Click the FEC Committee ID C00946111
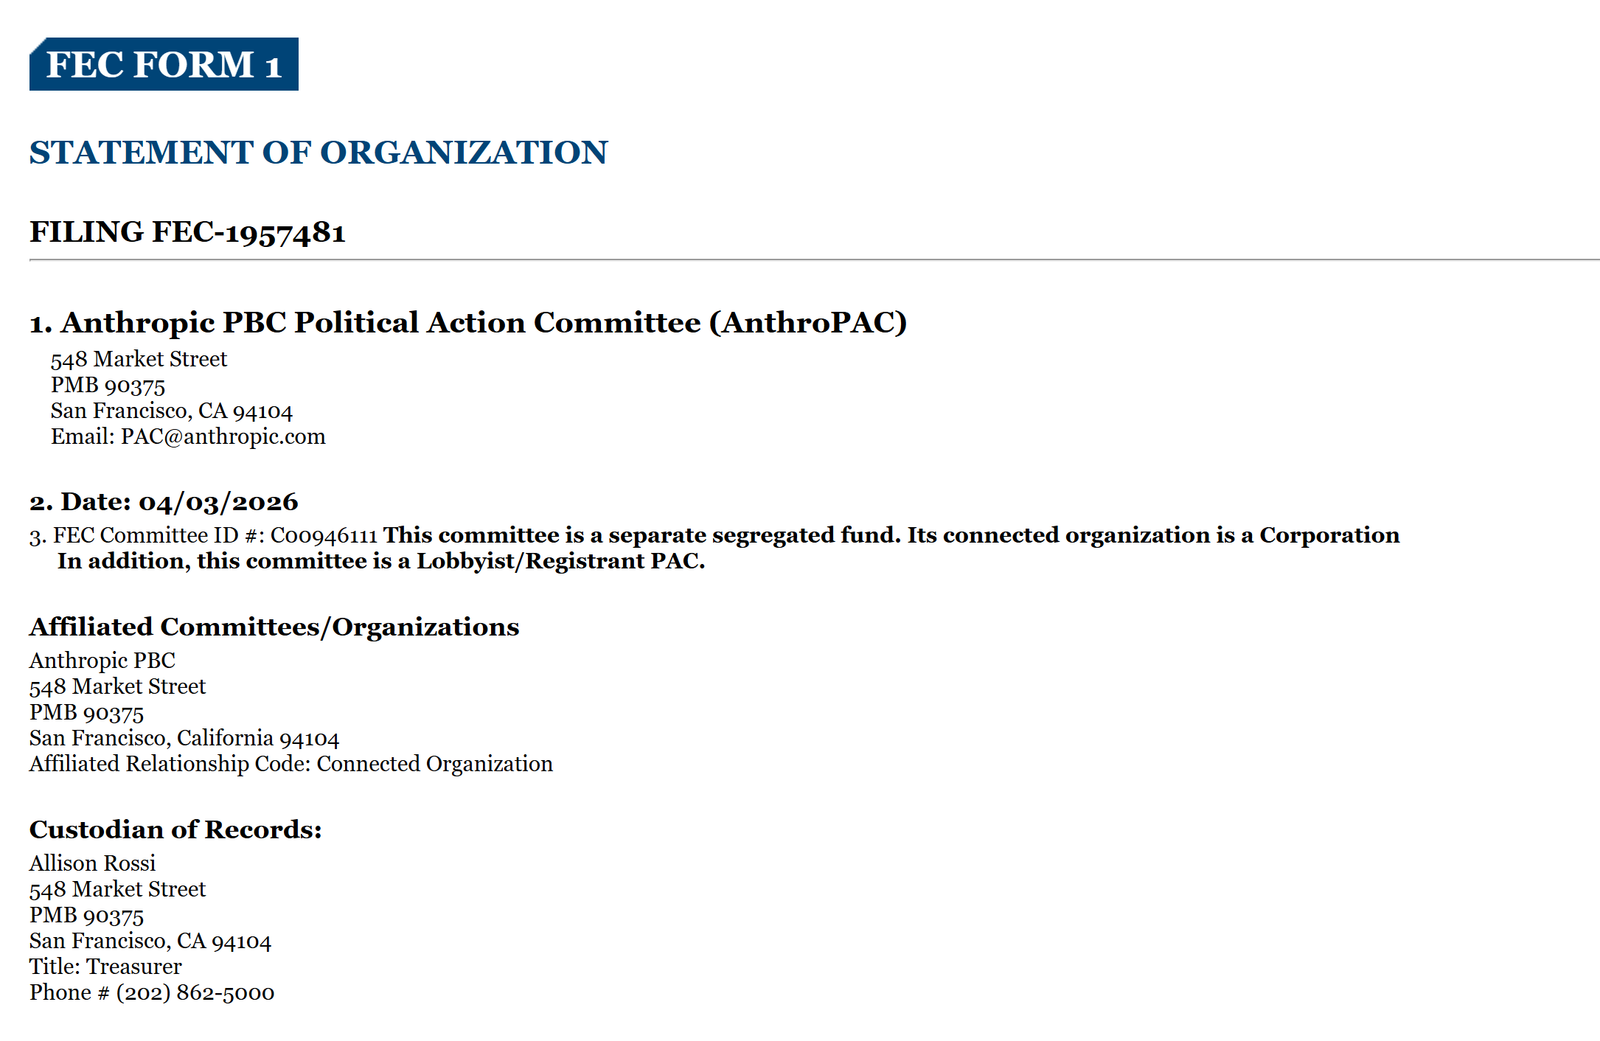The image size is (1600, 1041). [x=323, y=536]
